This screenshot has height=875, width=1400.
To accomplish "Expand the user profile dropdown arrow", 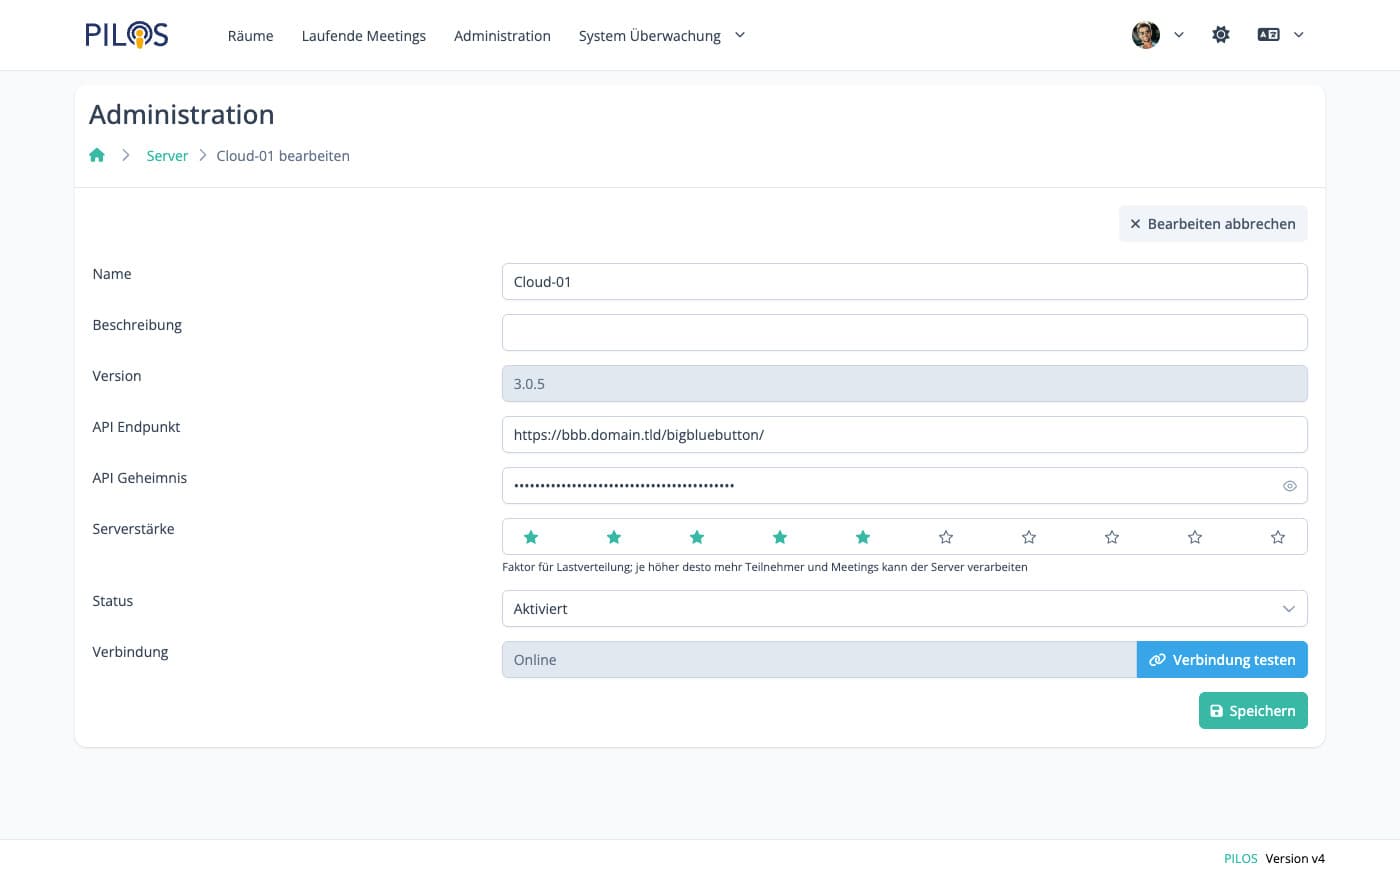I will pos(1179,35).
